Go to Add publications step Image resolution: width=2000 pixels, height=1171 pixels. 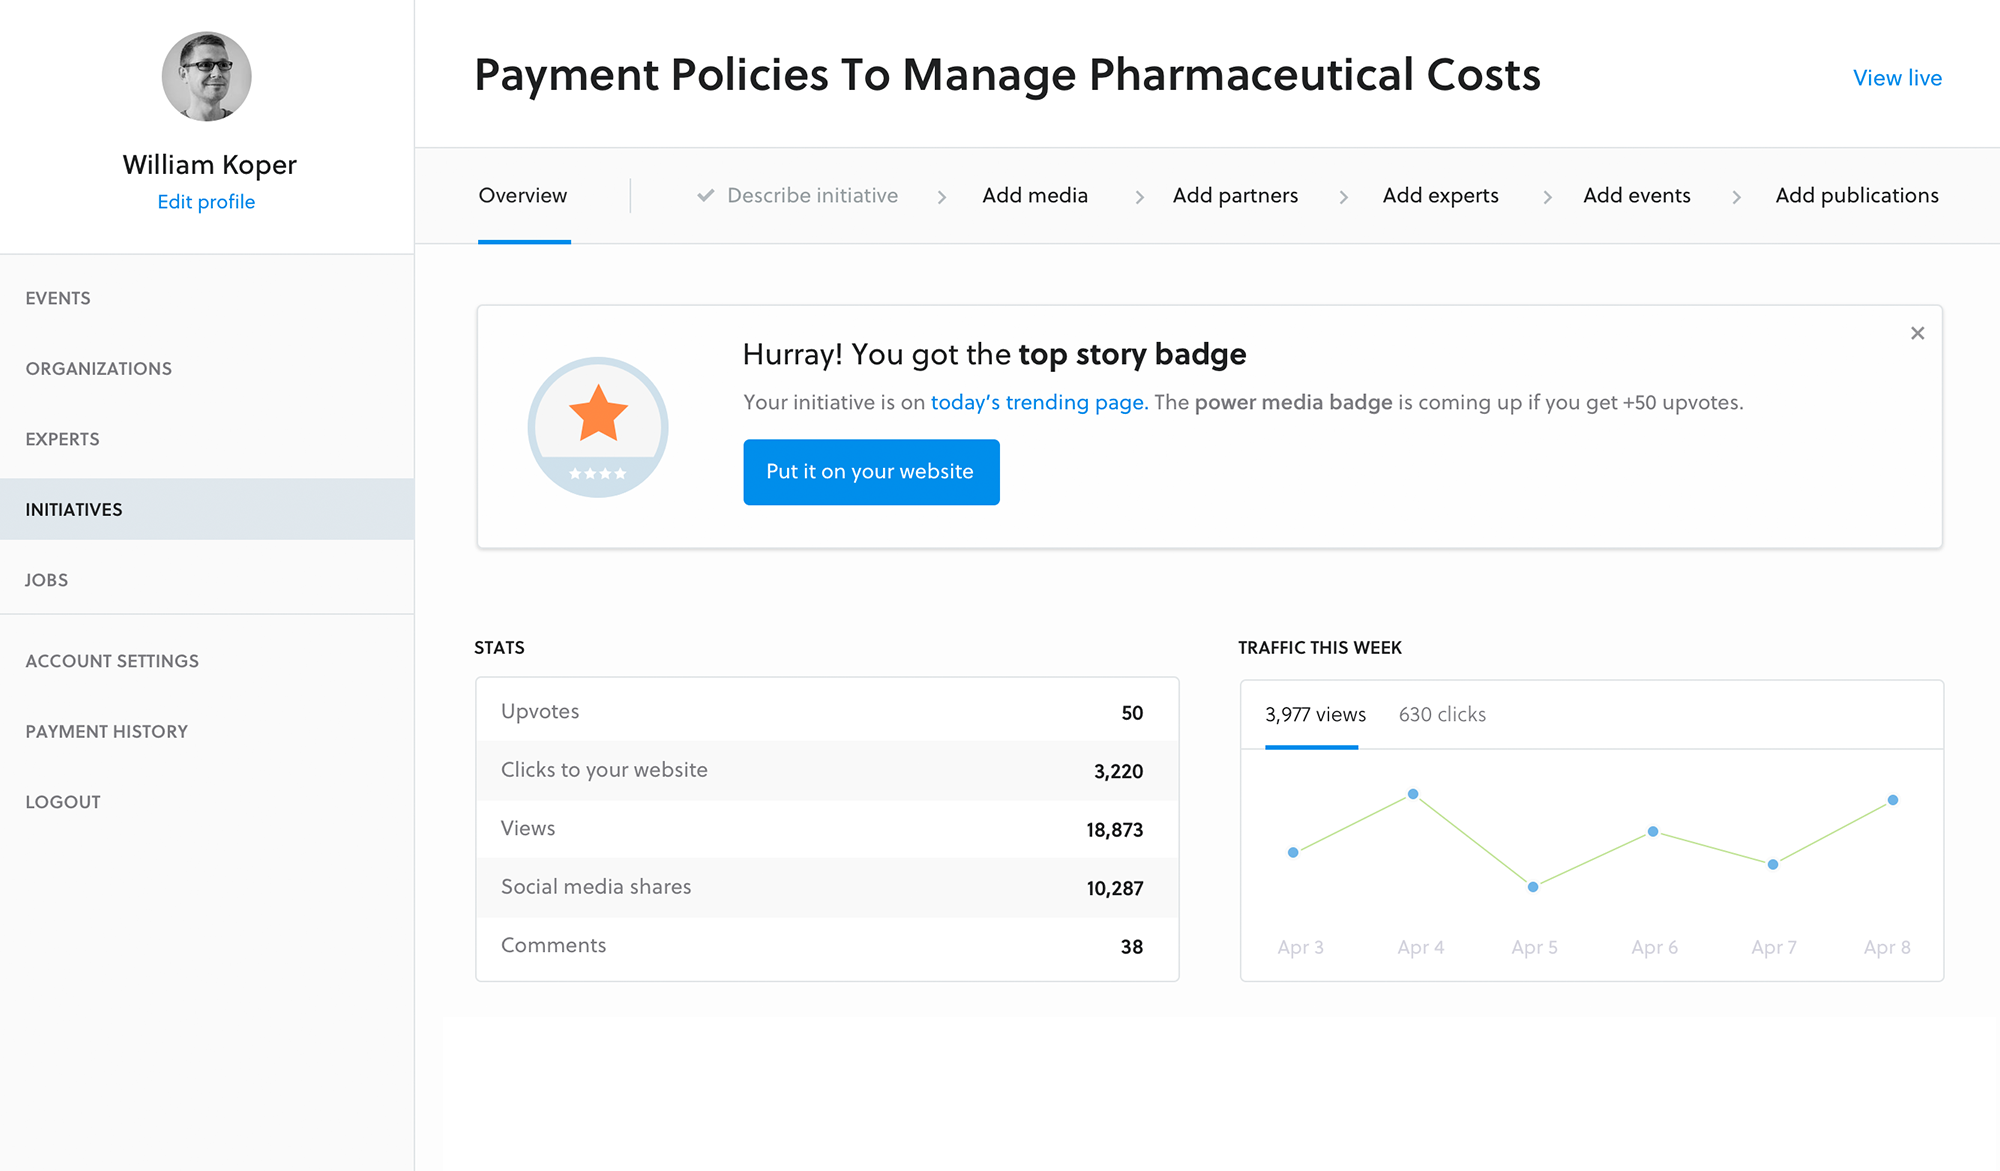click(x=1857, y=195)
